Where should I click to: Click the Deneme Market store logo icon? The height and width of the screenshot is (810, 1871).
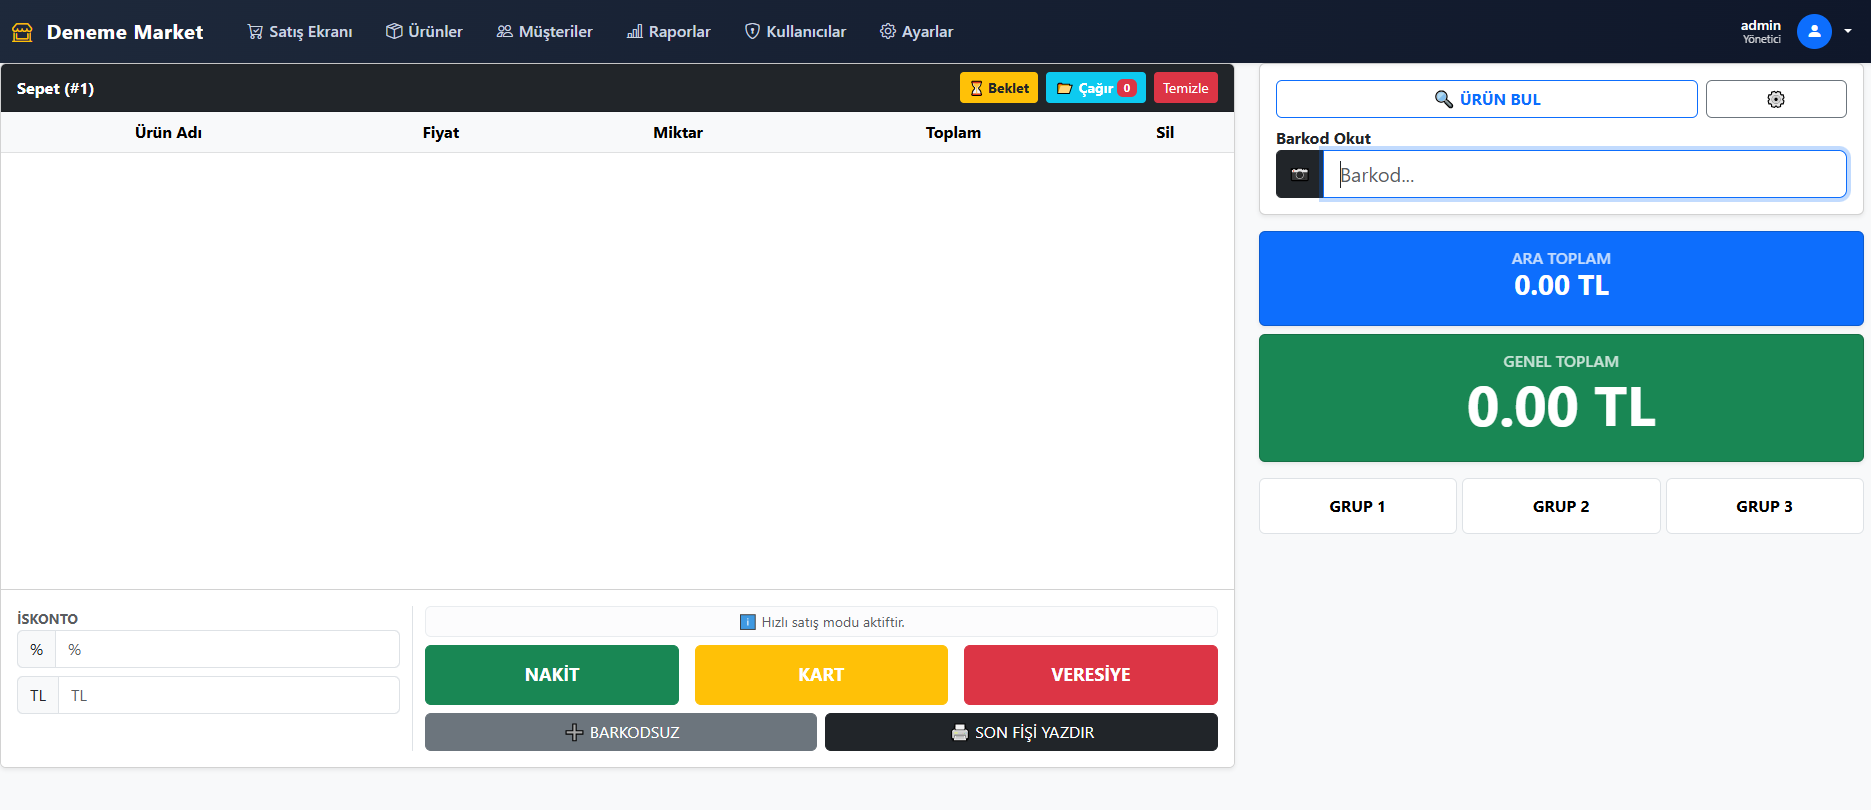22,32
